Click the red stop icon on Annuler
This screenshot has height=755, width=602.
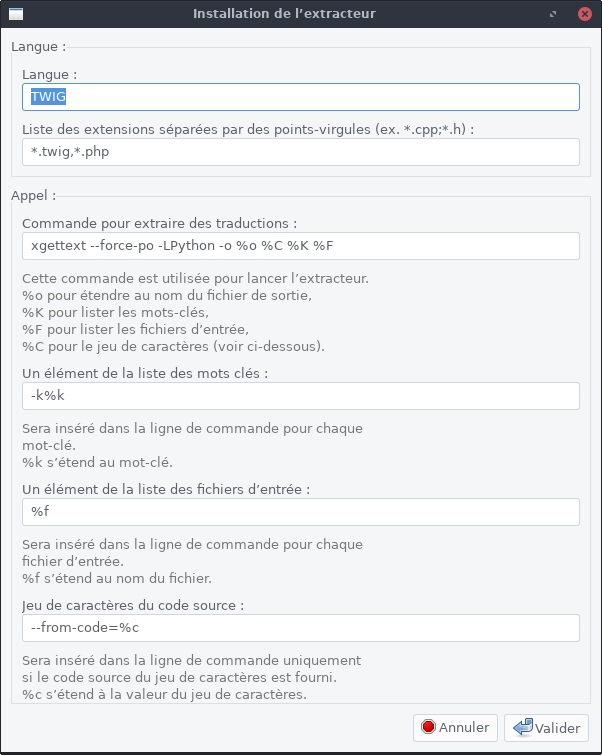click(429, 727)
